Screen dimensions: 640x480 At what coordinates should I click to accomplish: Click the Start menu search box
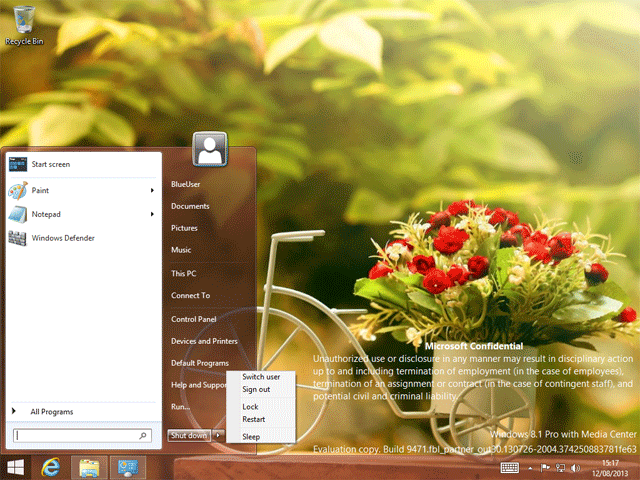[80, 436]
